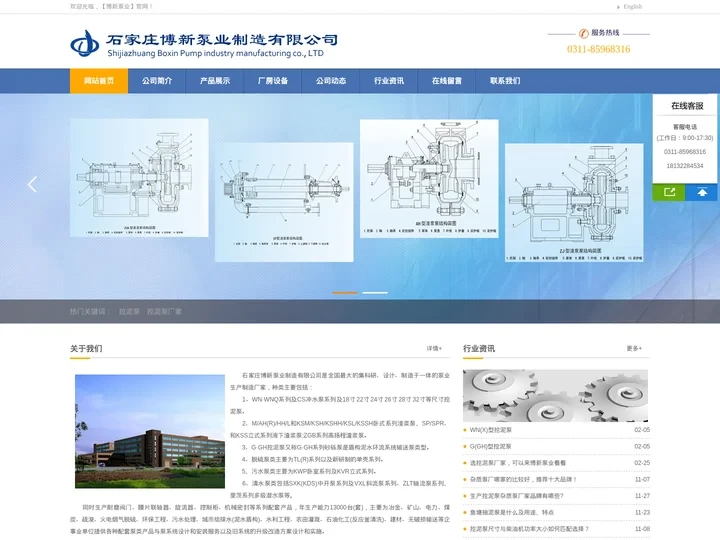Select the first orange carousel indicator
The image size is (720, 540).
tap(345, 292)
